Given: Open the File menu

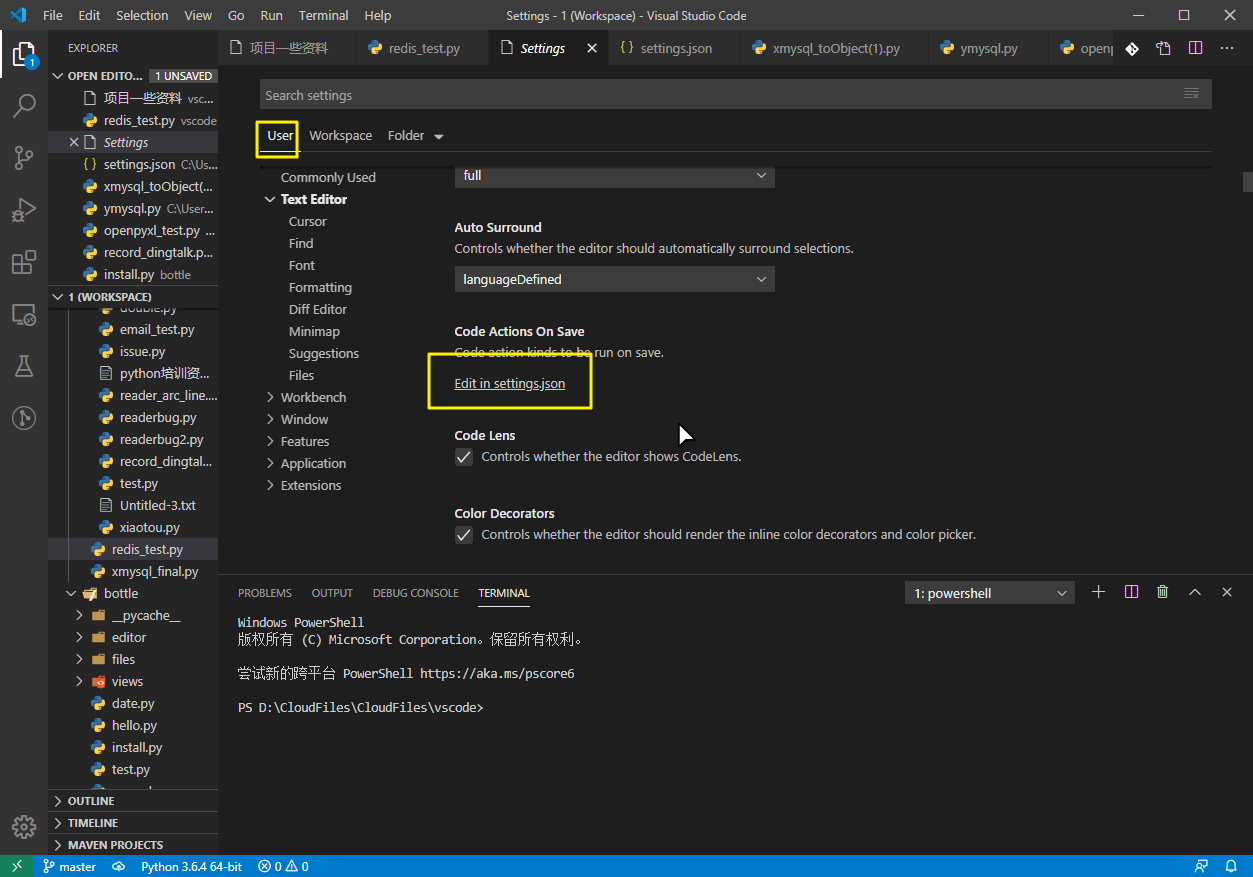Looking at the screenshot, I should 53,15.
